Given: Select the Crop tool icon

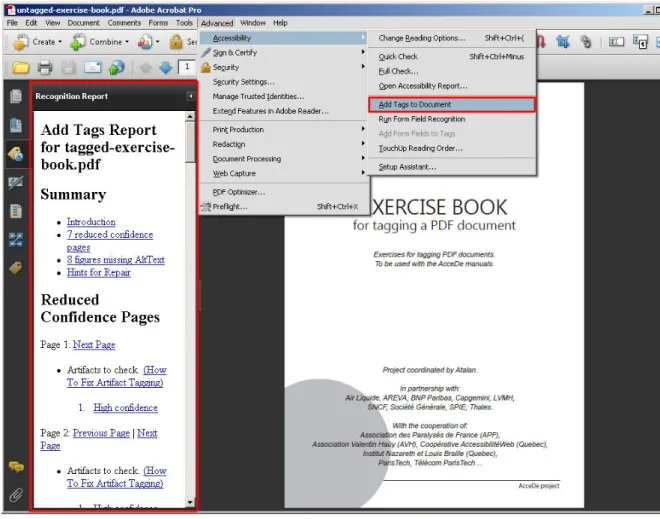Looking at the screenshot, I should pyautogui.click(x=563, y=42).
